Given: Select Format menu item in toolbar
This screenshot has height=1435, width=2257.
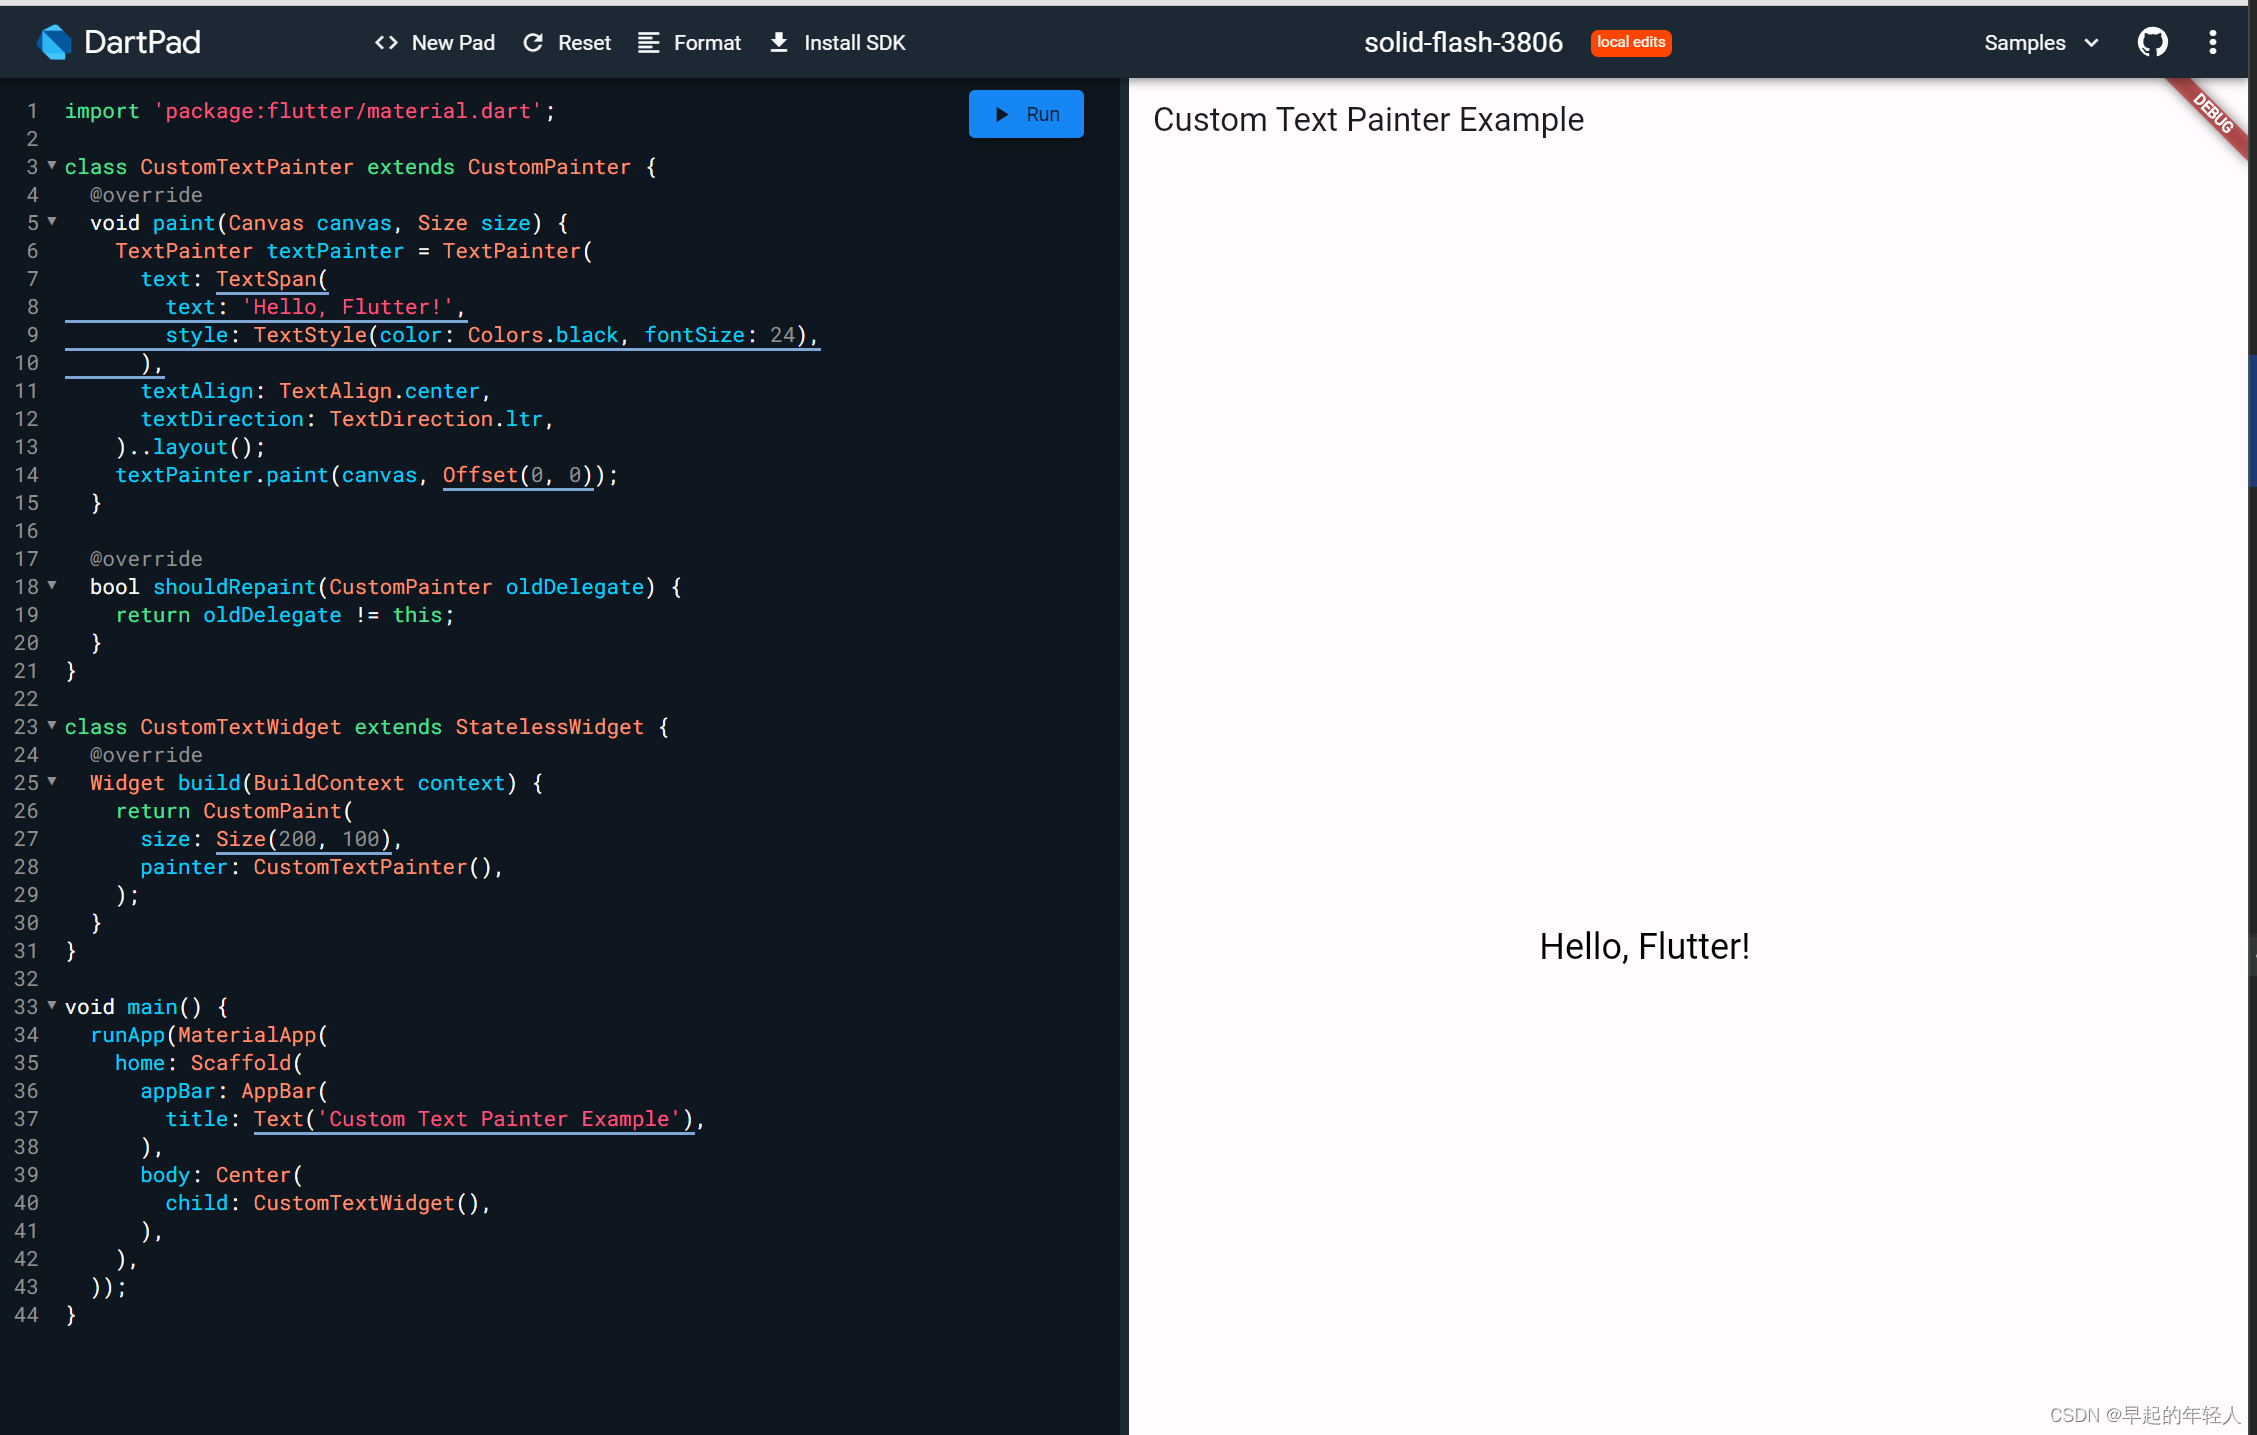Looking at the screenshot, I should coord(689,43).
